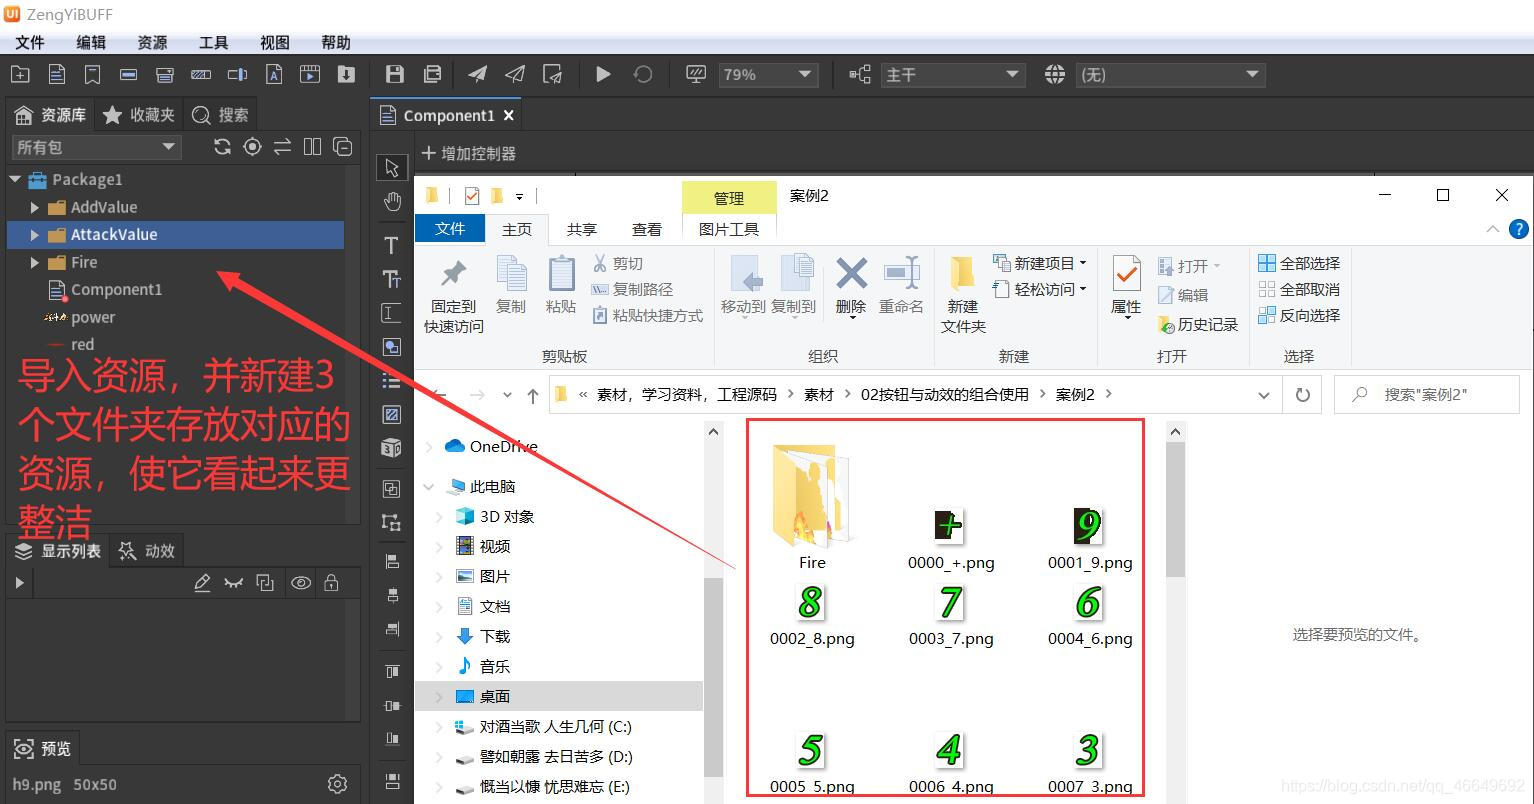
Task: Click the pencil edit icon in display list
Action: [202, 583]
